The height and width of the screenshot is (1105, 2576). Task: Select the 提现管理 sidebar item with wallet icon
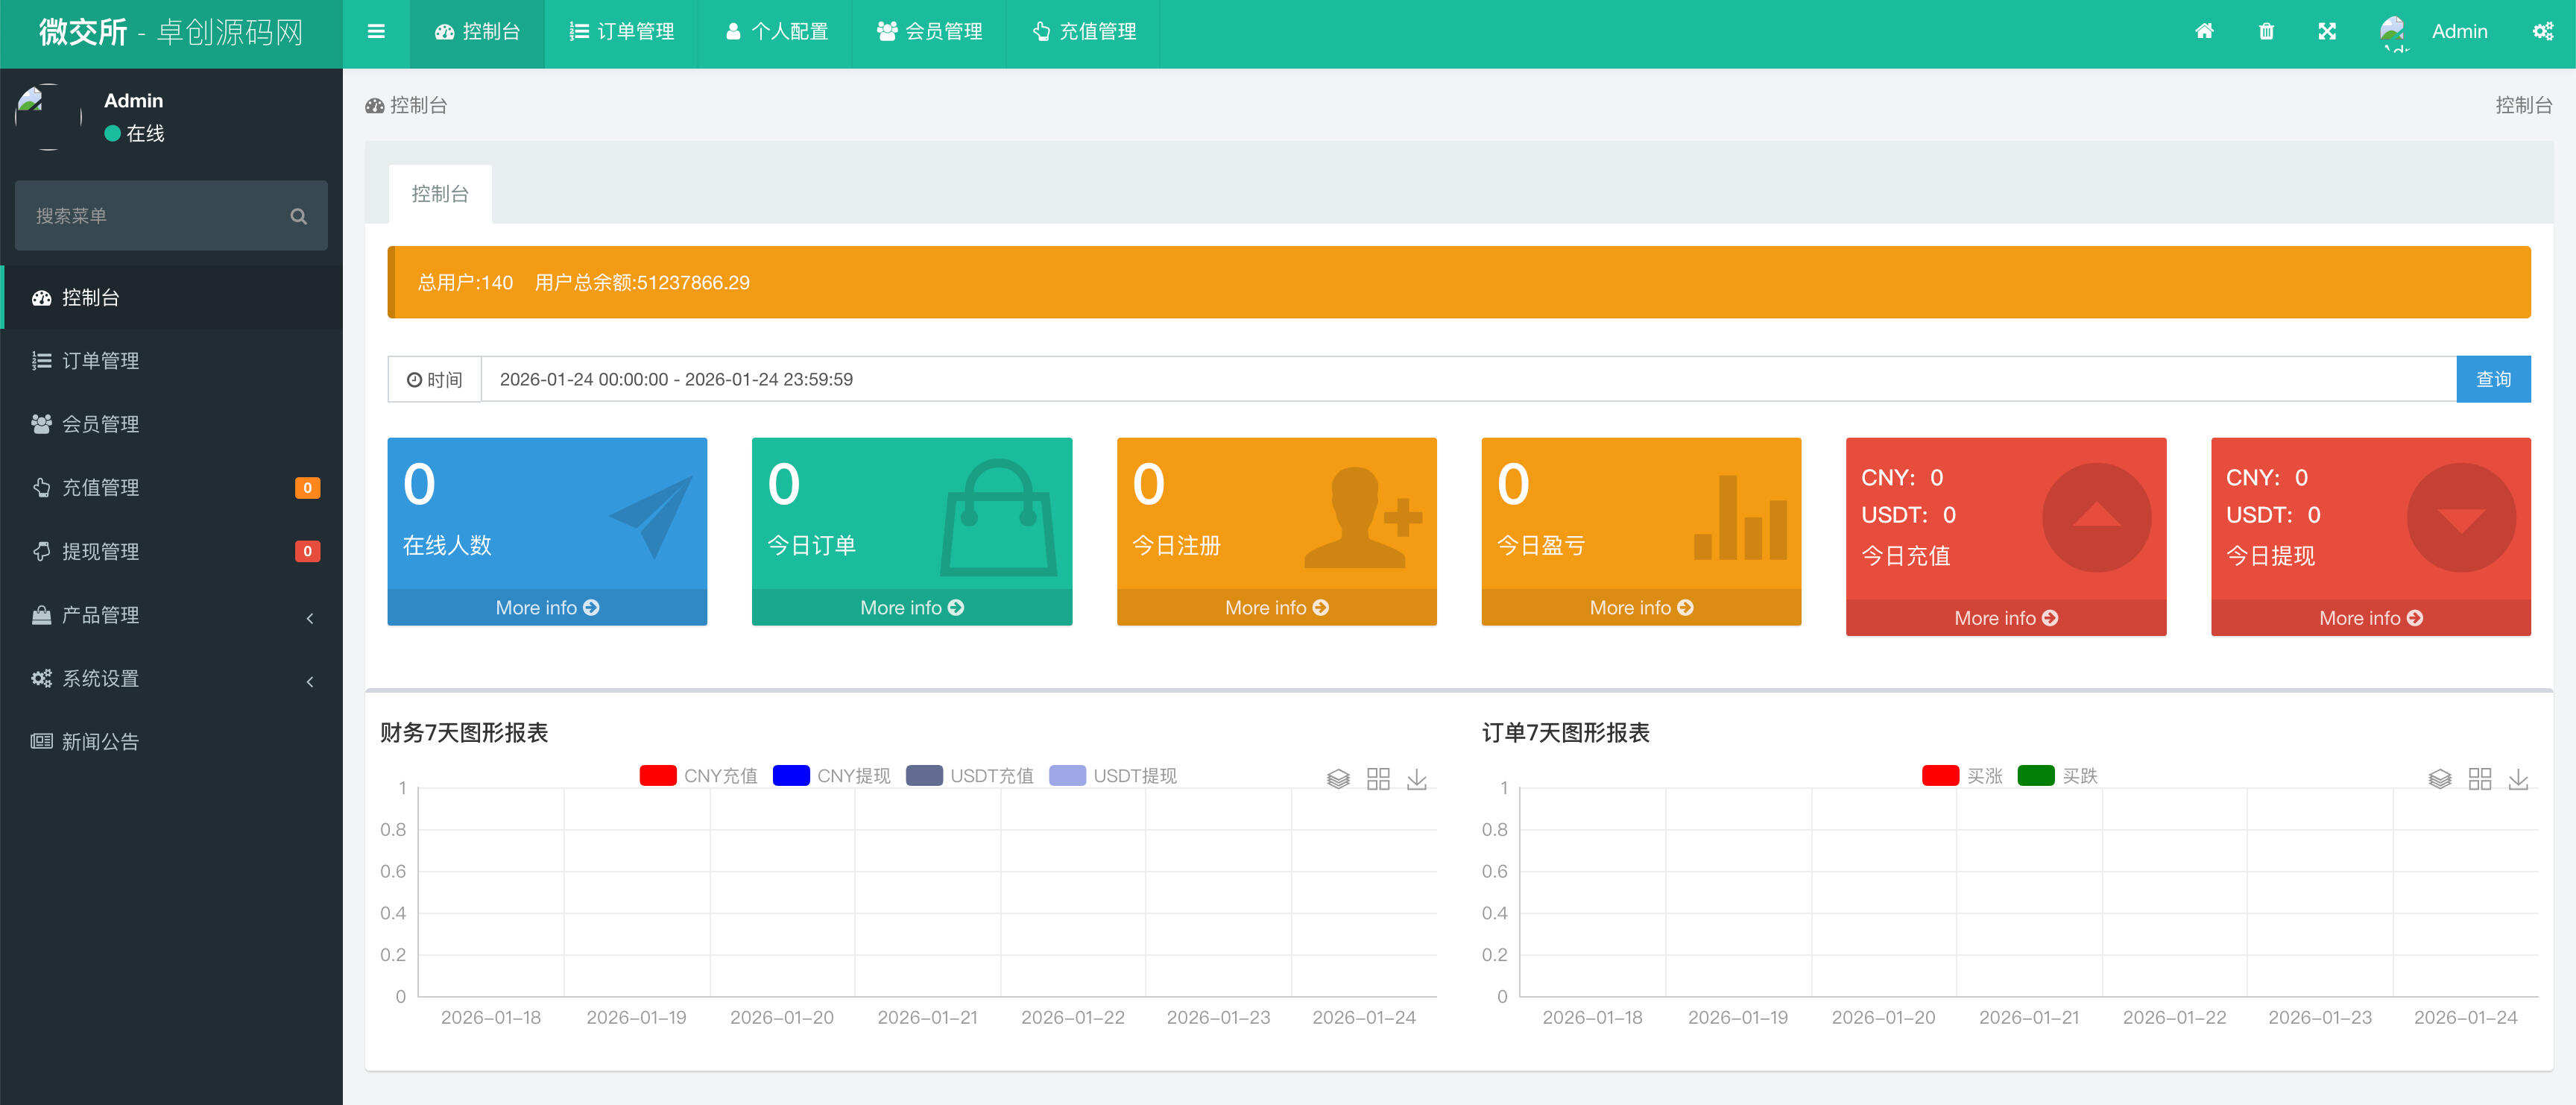point(100,551)
